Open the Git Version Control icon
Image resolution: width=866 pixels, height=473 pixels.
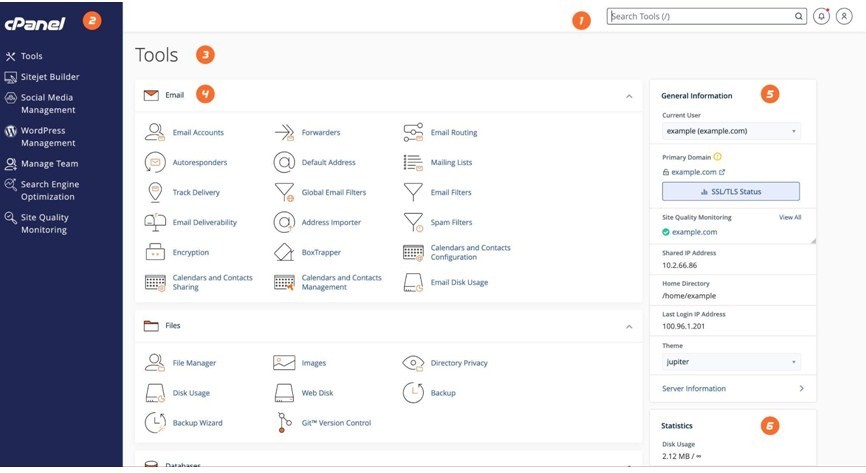coord(284,423)
